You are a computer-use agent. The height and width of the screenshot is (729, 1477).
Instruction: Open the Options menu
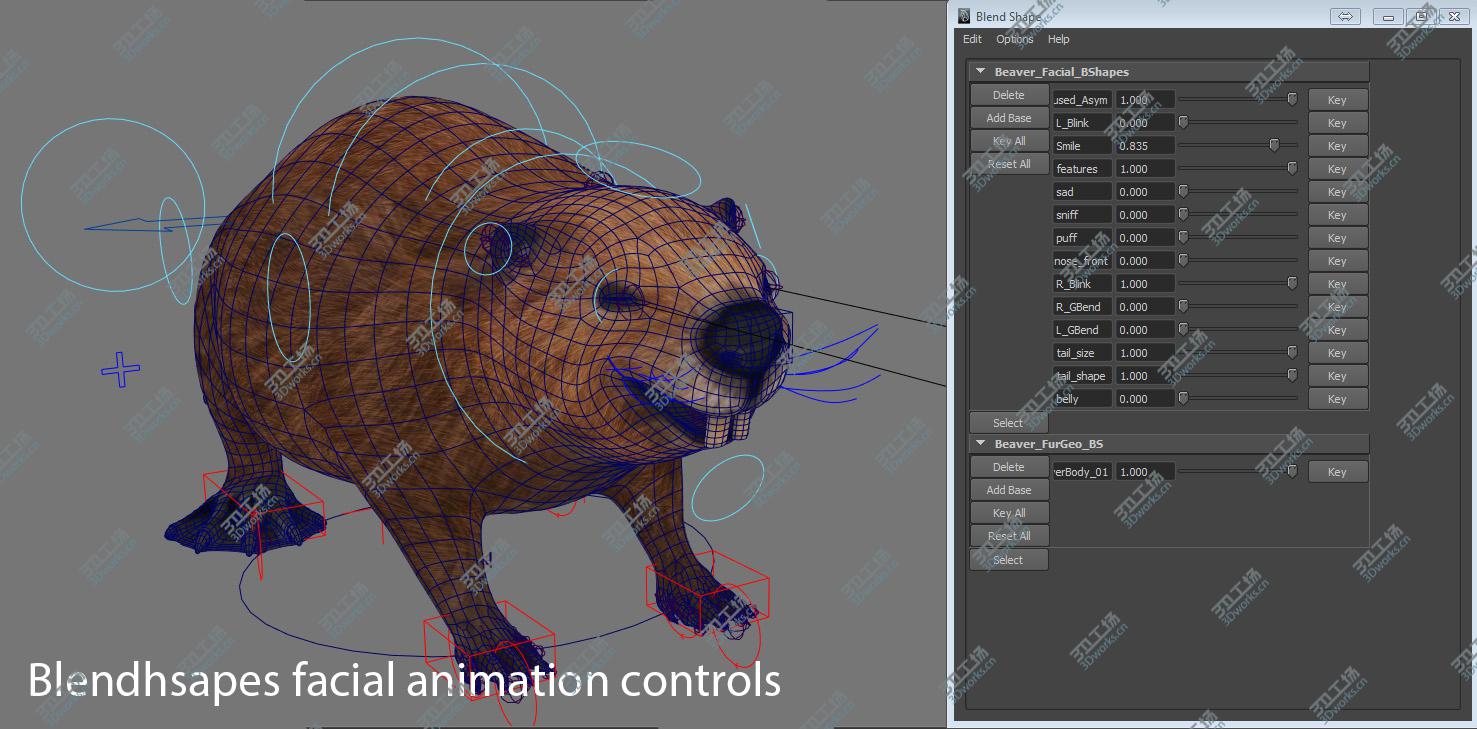pyautogui.click(x=1013, y=39)
